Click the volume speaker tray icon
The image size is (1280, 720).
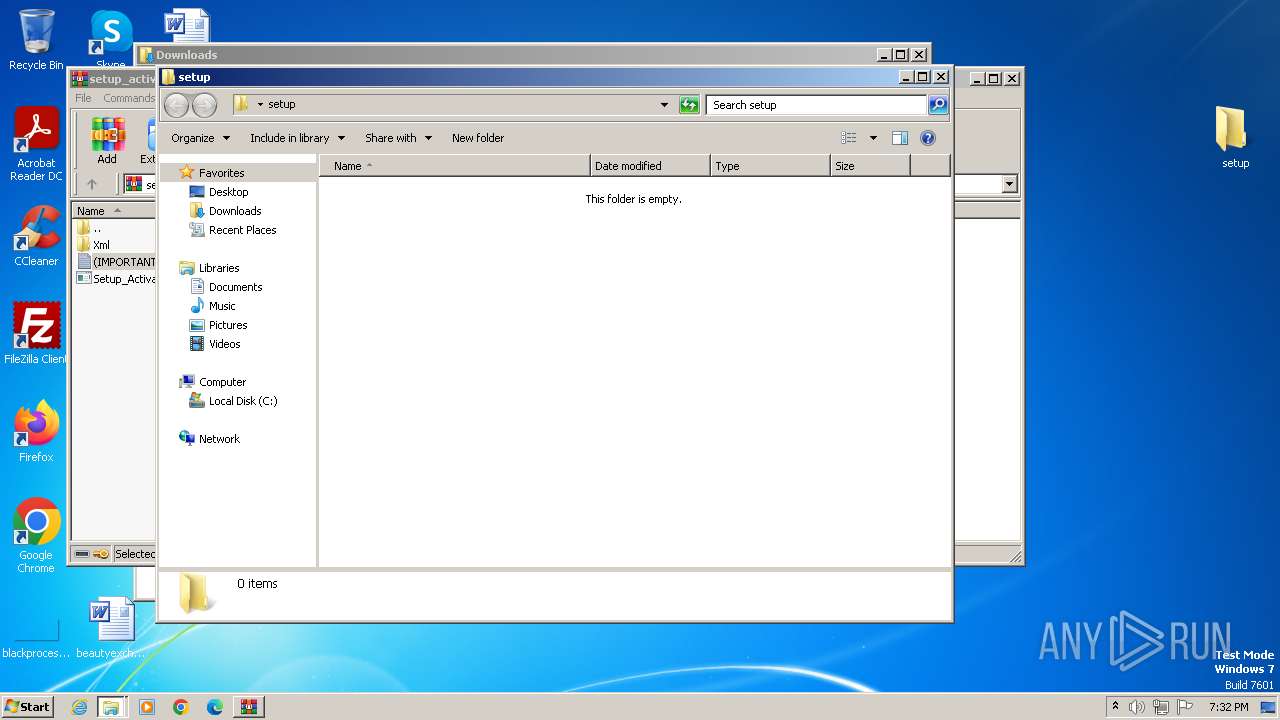pyautogui.click(x=1137, y=707)
